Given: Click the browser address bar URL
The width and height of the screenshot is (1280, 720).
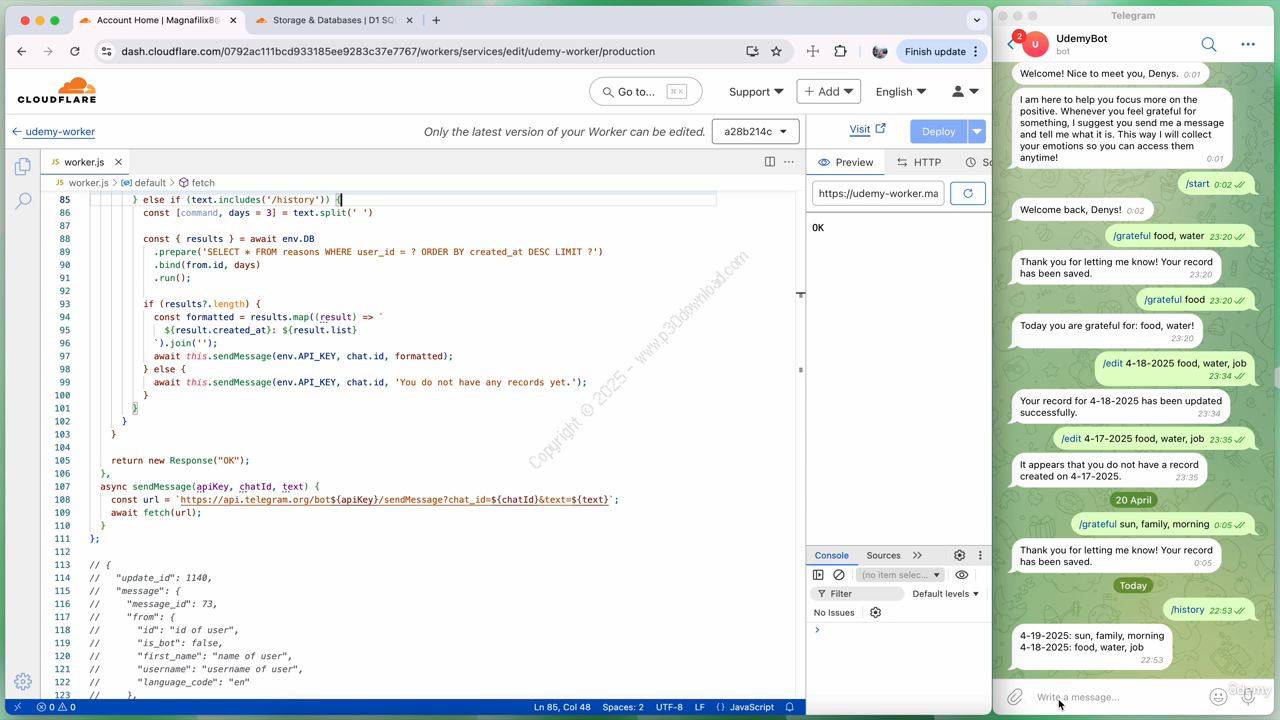Looking at the screenshot, I should click(x=388, y=51).
